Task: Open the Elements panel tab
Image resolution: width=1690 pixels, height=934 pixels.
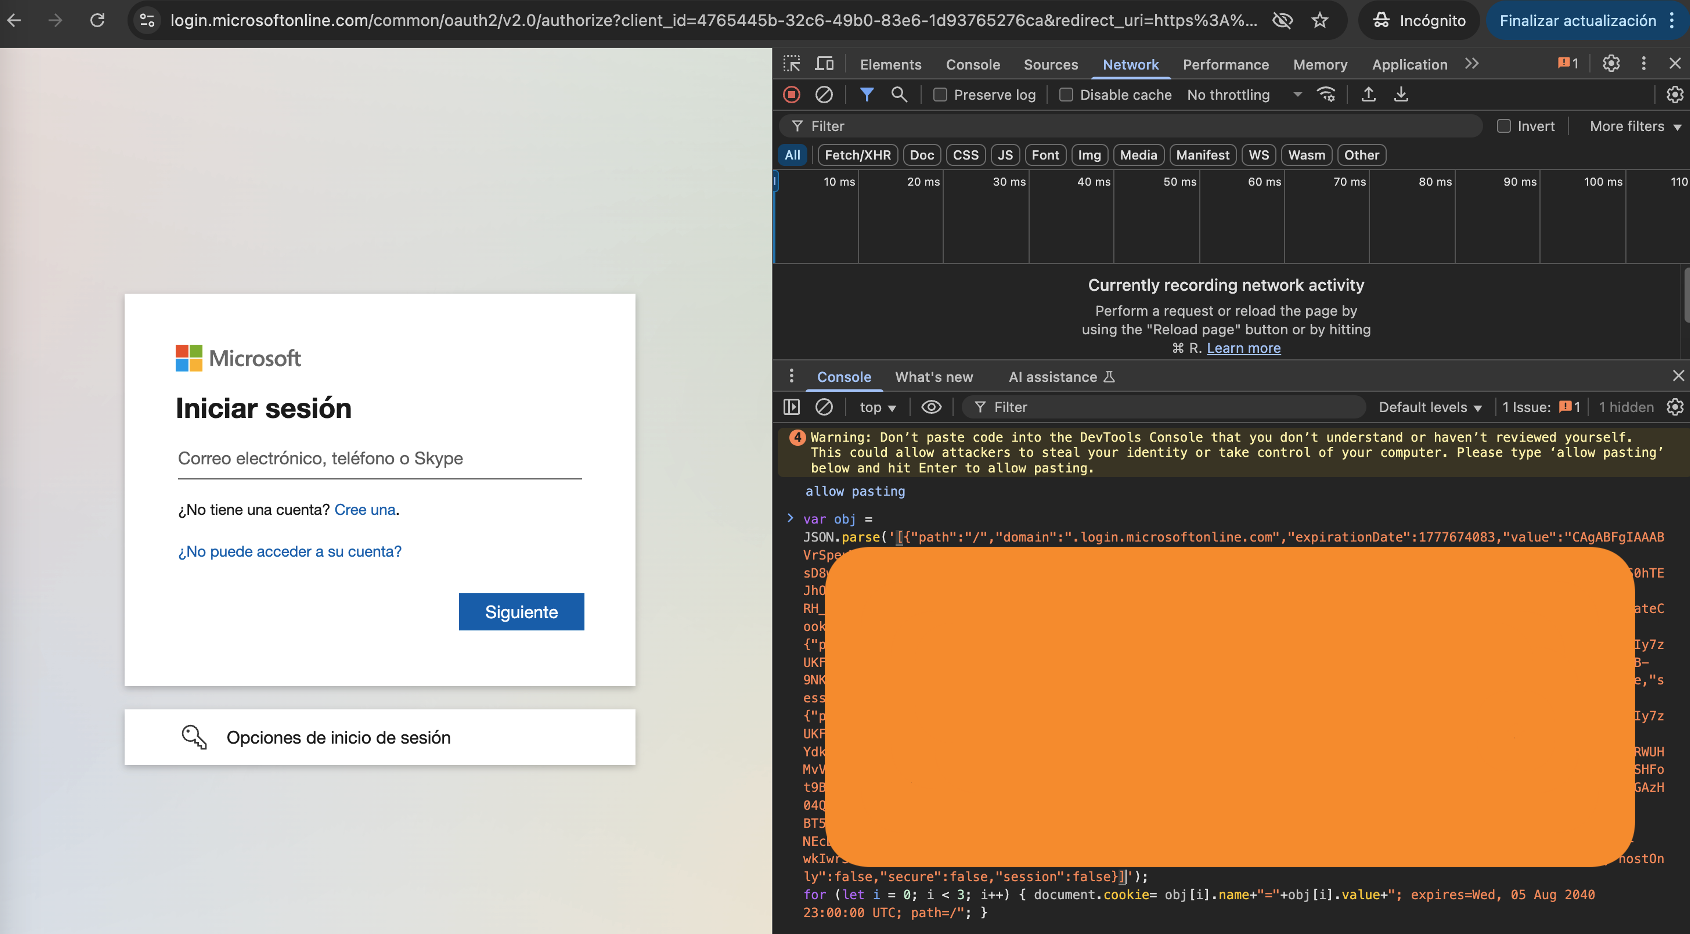Action: (x=890, y=64)
